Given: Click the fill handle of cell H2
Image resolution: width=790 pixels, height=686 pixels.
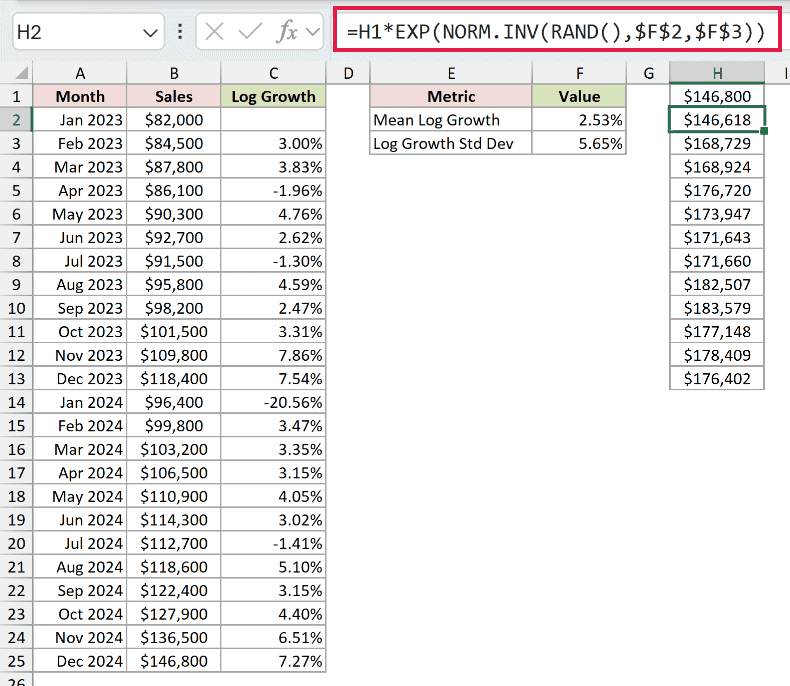Looking at the screenshot, I should (764, 131).
